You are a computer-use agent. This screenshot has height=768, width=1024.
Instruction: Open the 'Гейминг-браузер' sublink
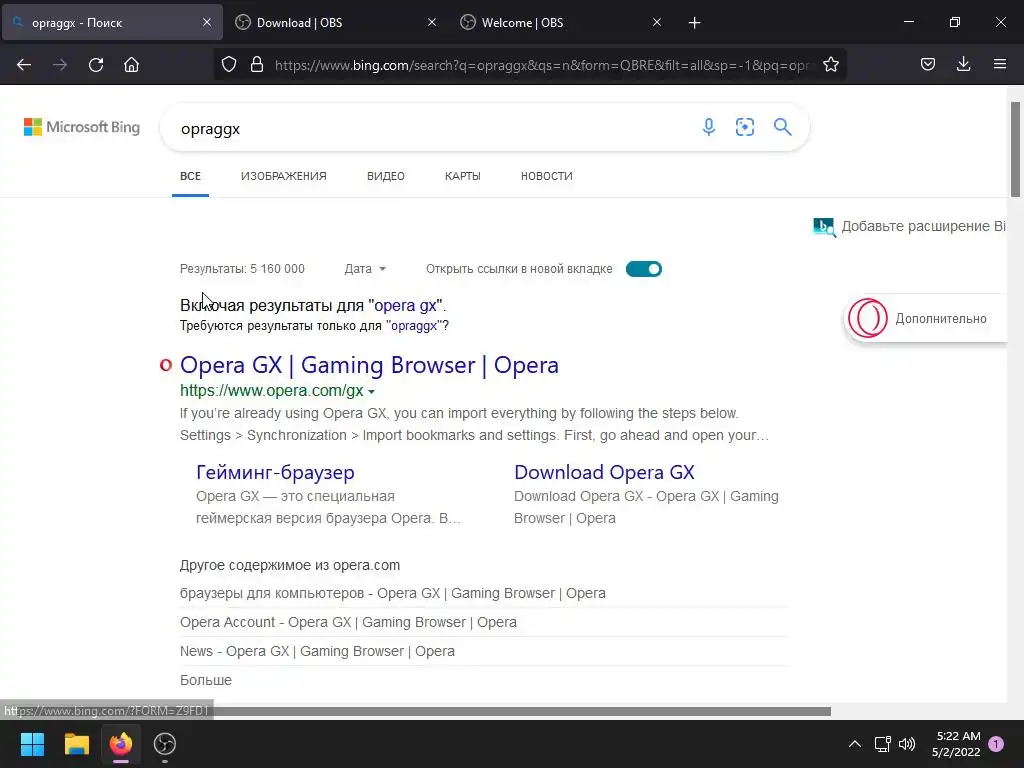tap(275, 472)
